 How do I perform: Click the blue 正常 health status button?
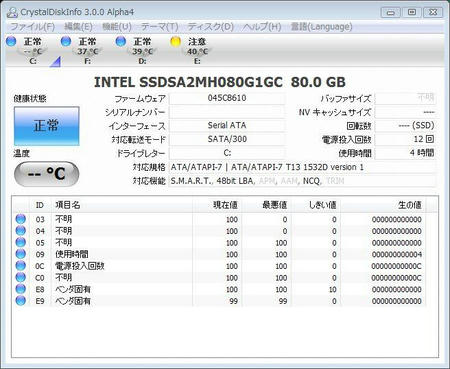pos(47,126)
